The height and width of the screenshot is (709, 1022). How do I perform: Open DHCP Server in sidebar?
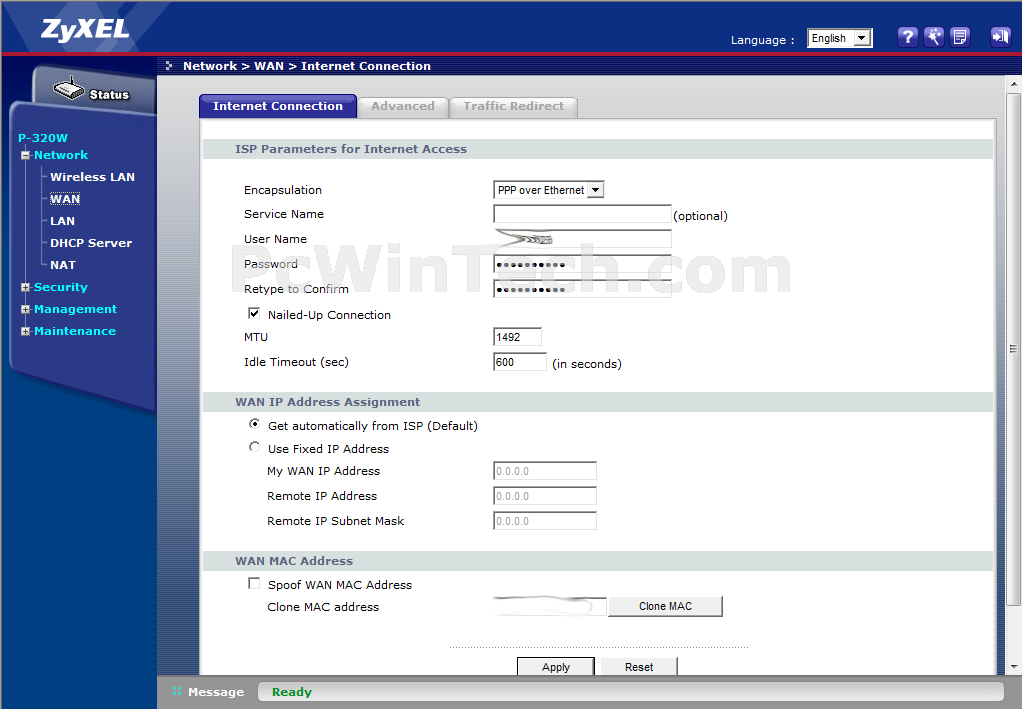91,244
